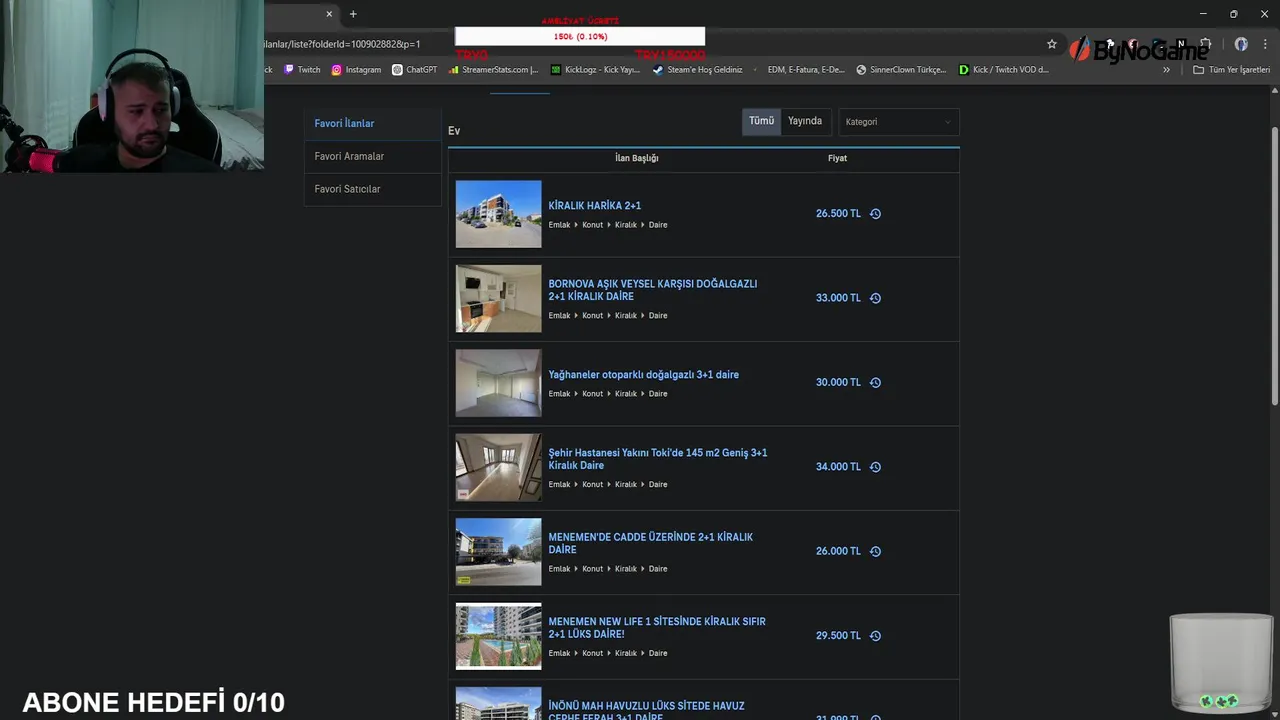The width and height of the screenshot is (1280, 720).
Task: Open Favori İlanlar in the sidebar
Action: 372,124
